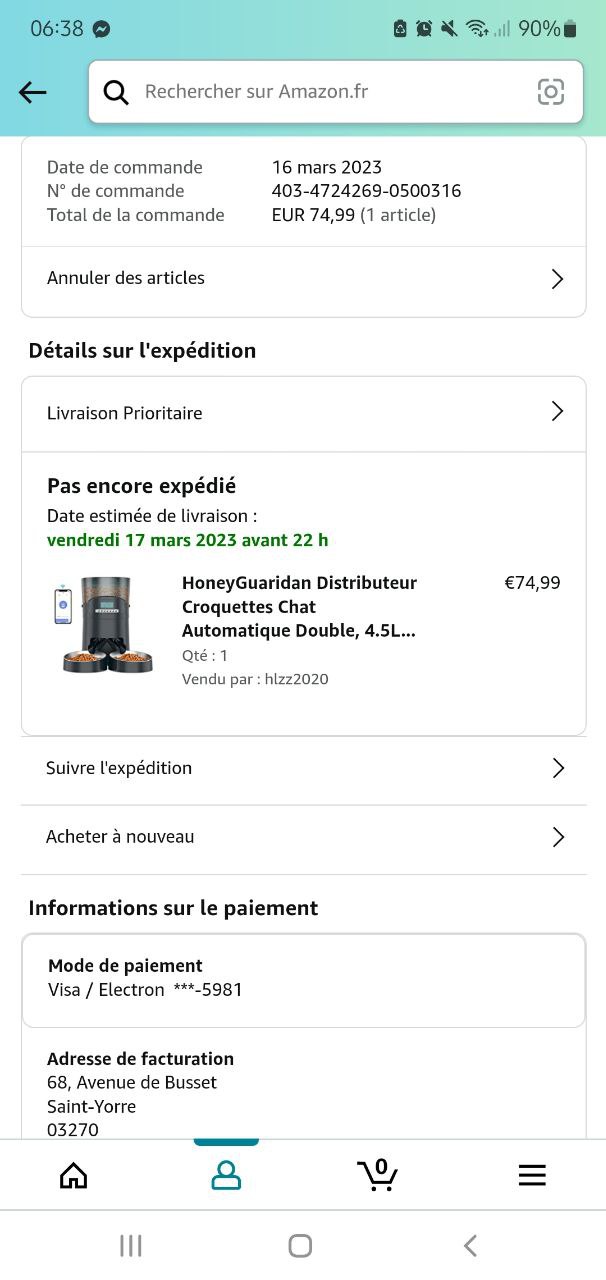Open the shopping cart

378,1173
